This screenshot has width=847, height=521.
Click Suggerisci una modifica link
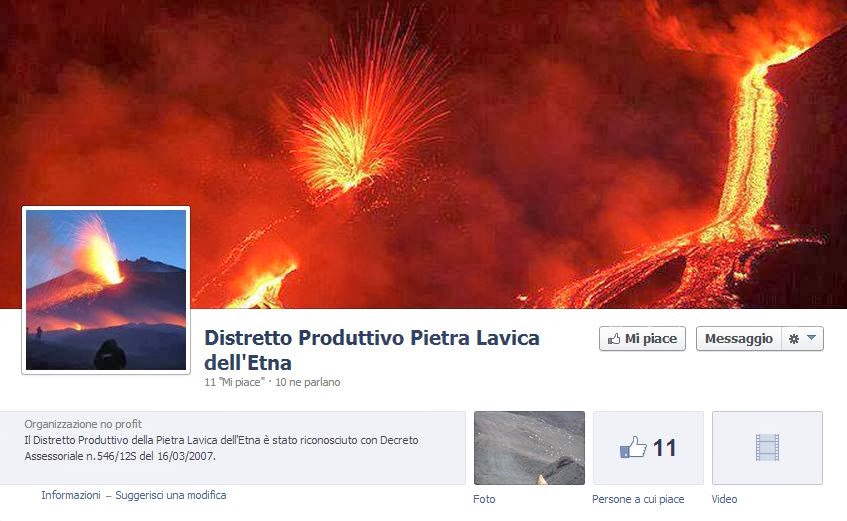coord(171,495)
